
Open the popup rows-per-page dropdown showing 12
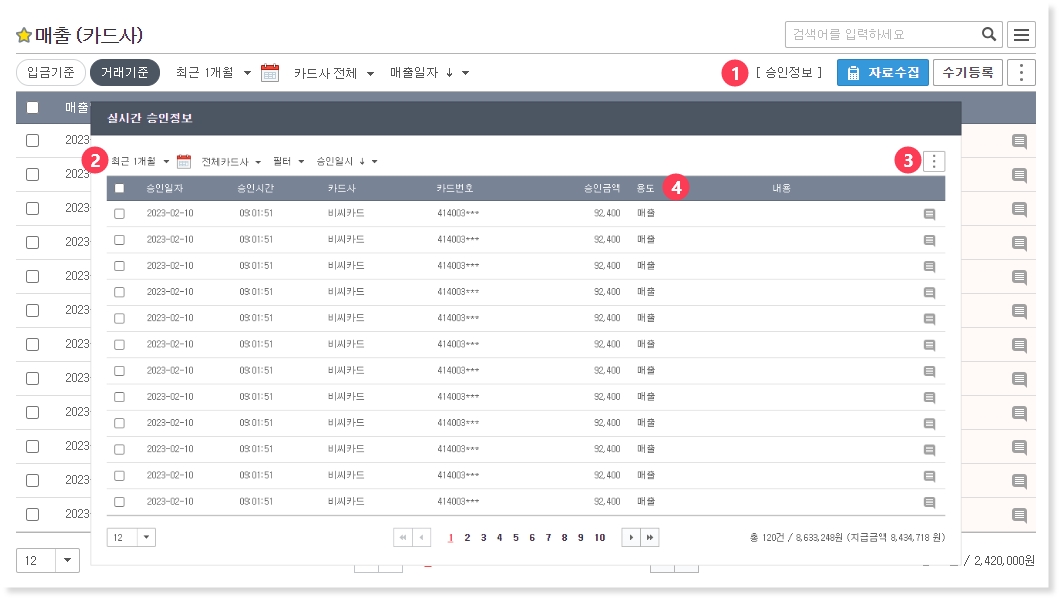(x=131, y=537)
